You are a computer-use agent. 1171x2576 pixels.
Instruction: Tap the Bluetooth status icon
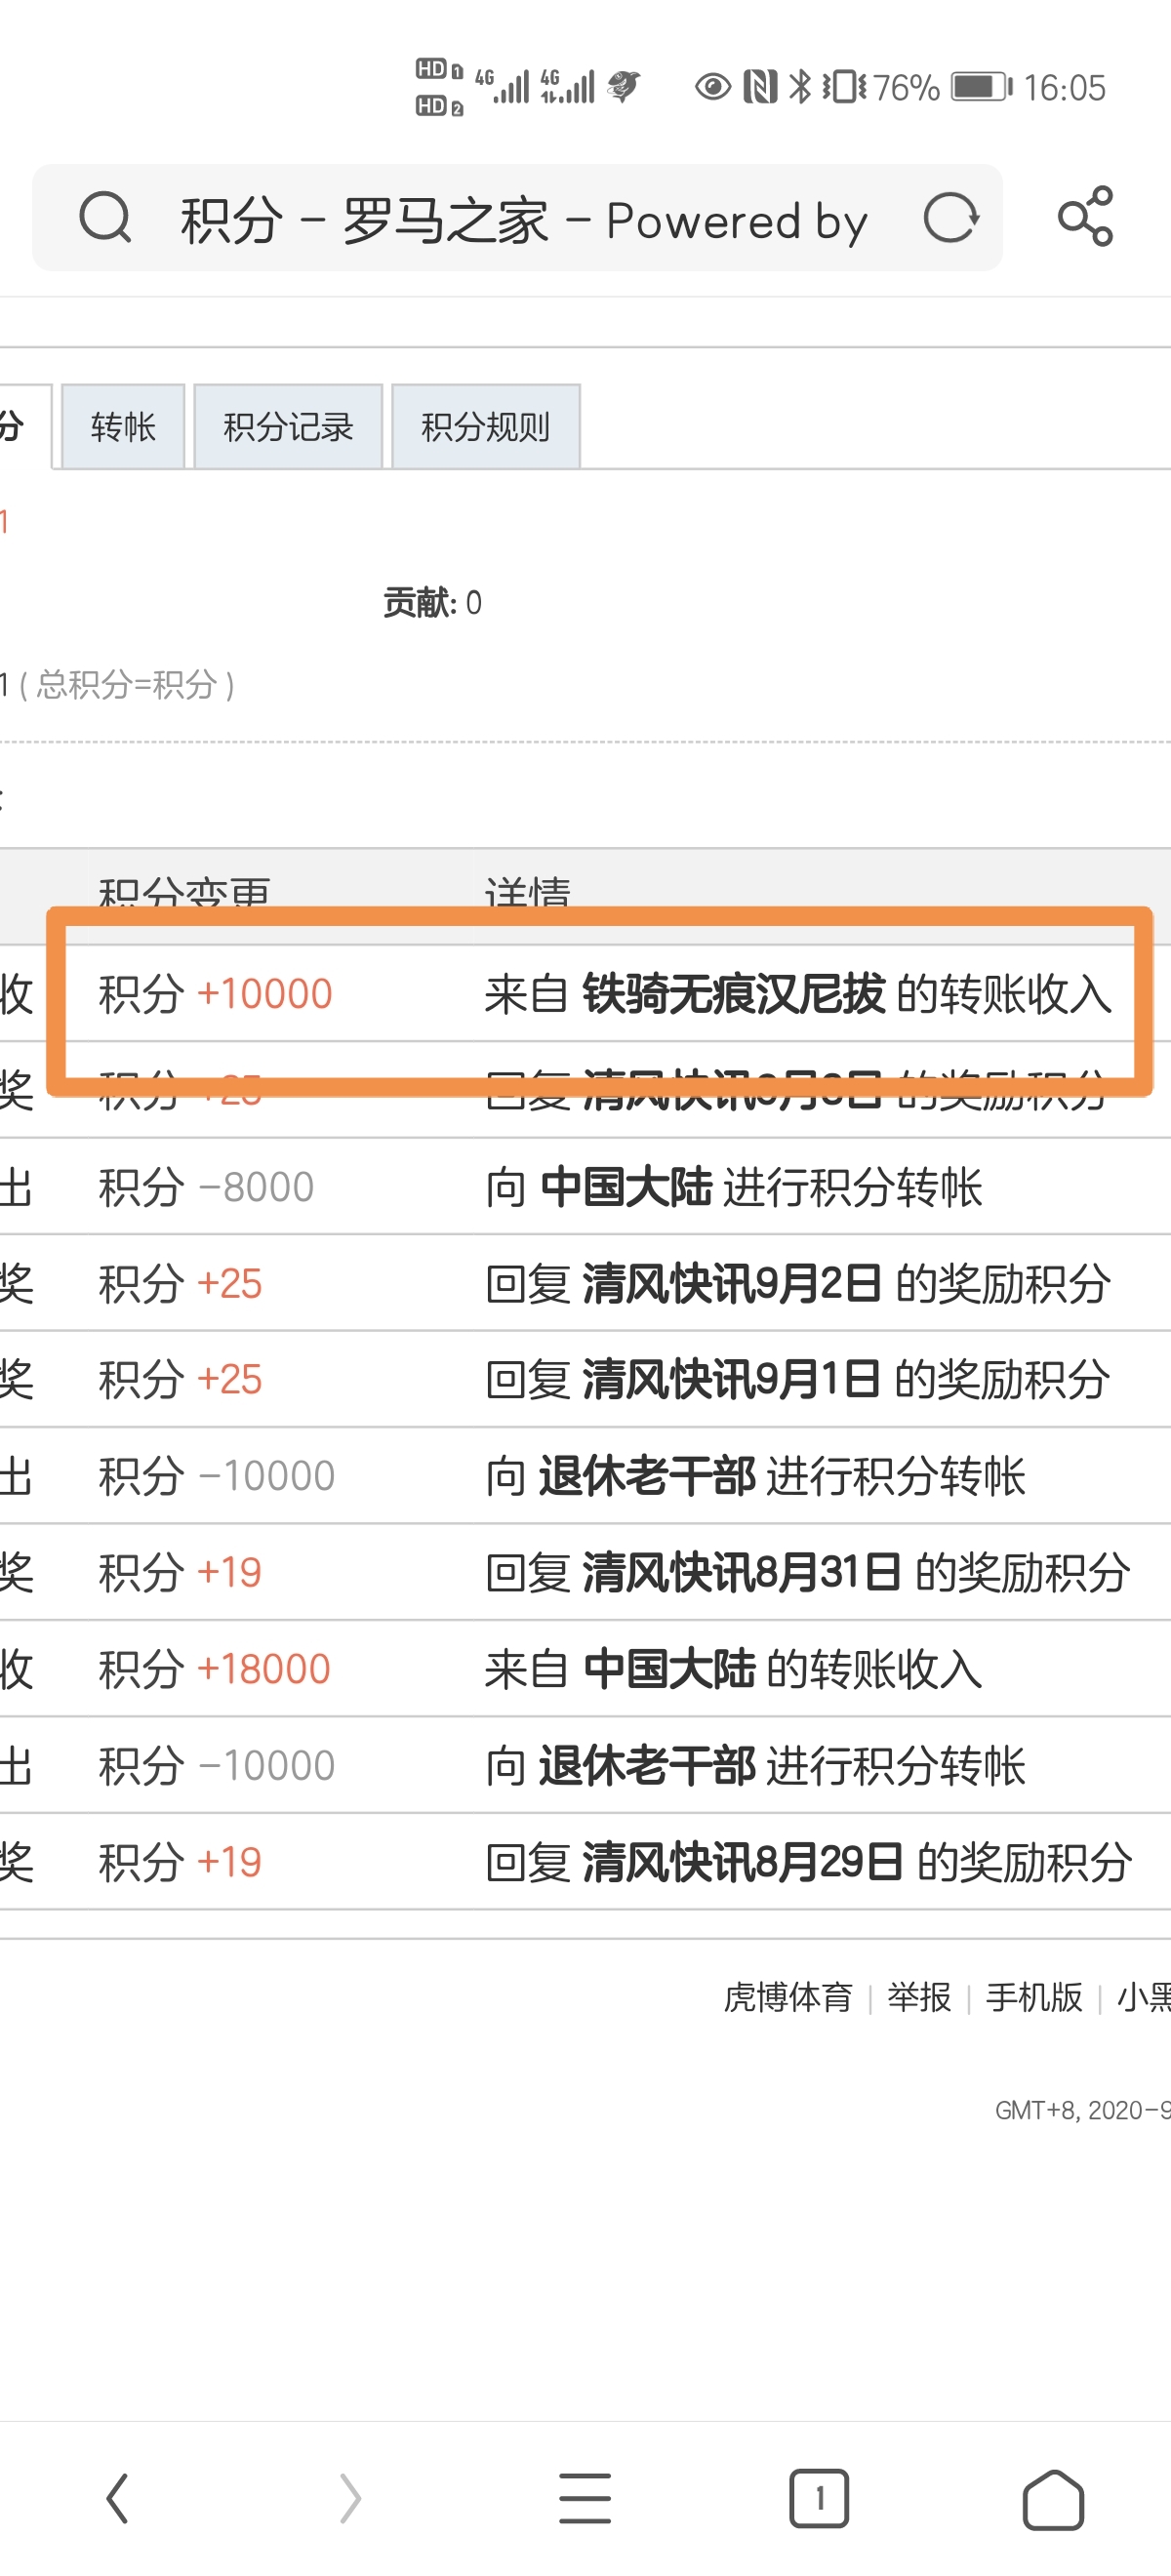pyautogui.click(x=800, y=87)
